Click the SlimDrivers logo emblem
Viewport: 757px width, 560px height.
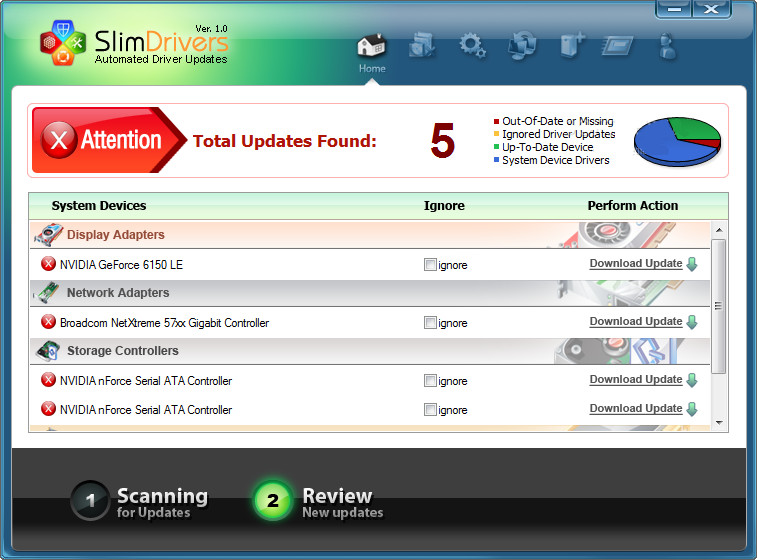pos(63,42)
